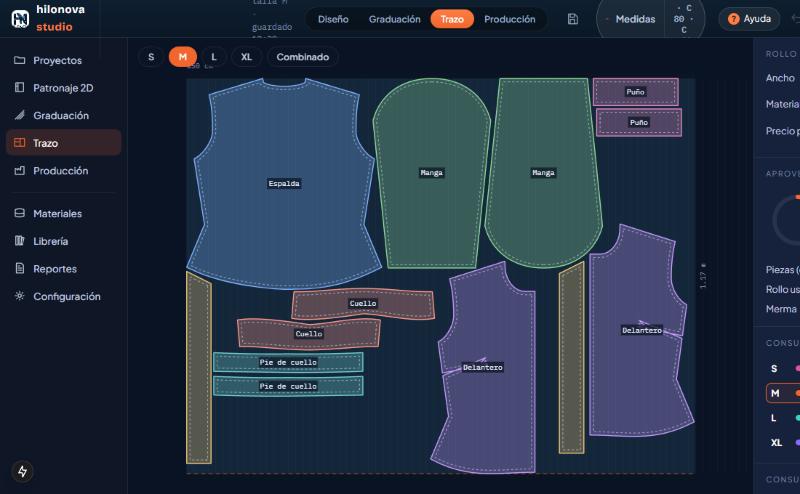Viewport: 800px width, 494px height.
Task: Select the lower Cuello collar piece
Action: point(309,334)
